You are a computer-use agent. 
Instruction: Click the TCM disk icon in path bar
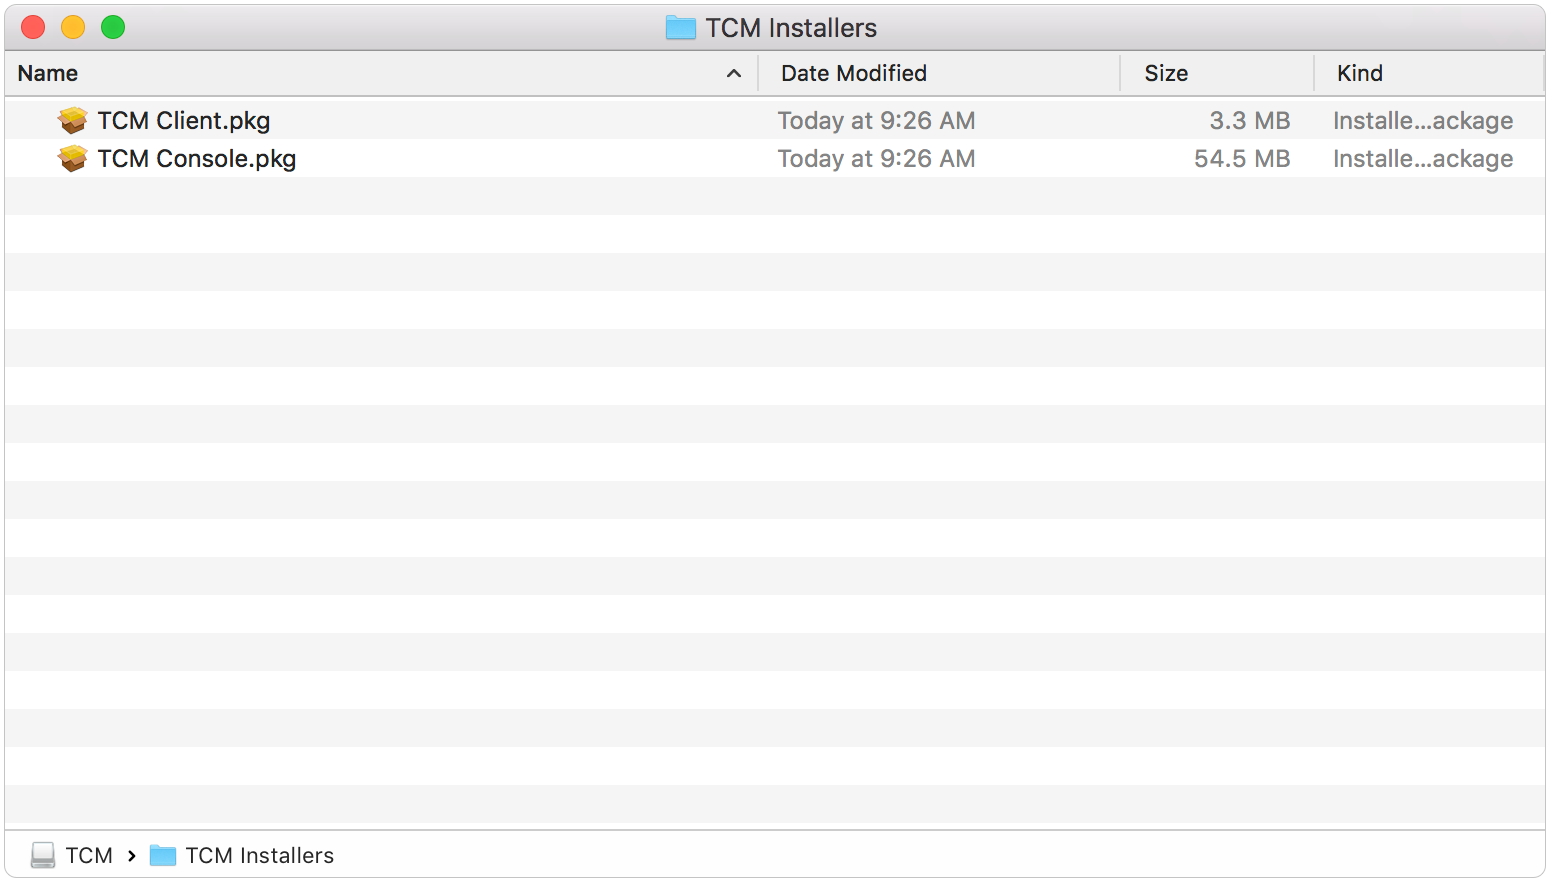43,855
